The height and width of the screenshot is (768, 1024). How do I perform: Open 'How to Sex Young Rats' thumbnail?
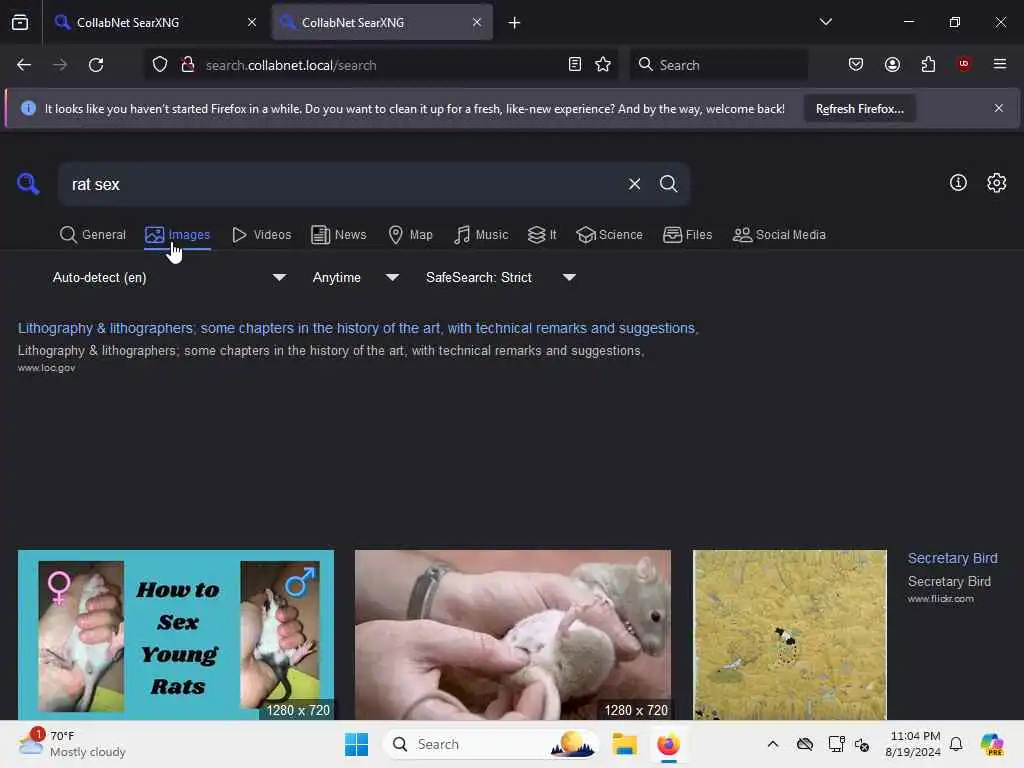point(176,635)
